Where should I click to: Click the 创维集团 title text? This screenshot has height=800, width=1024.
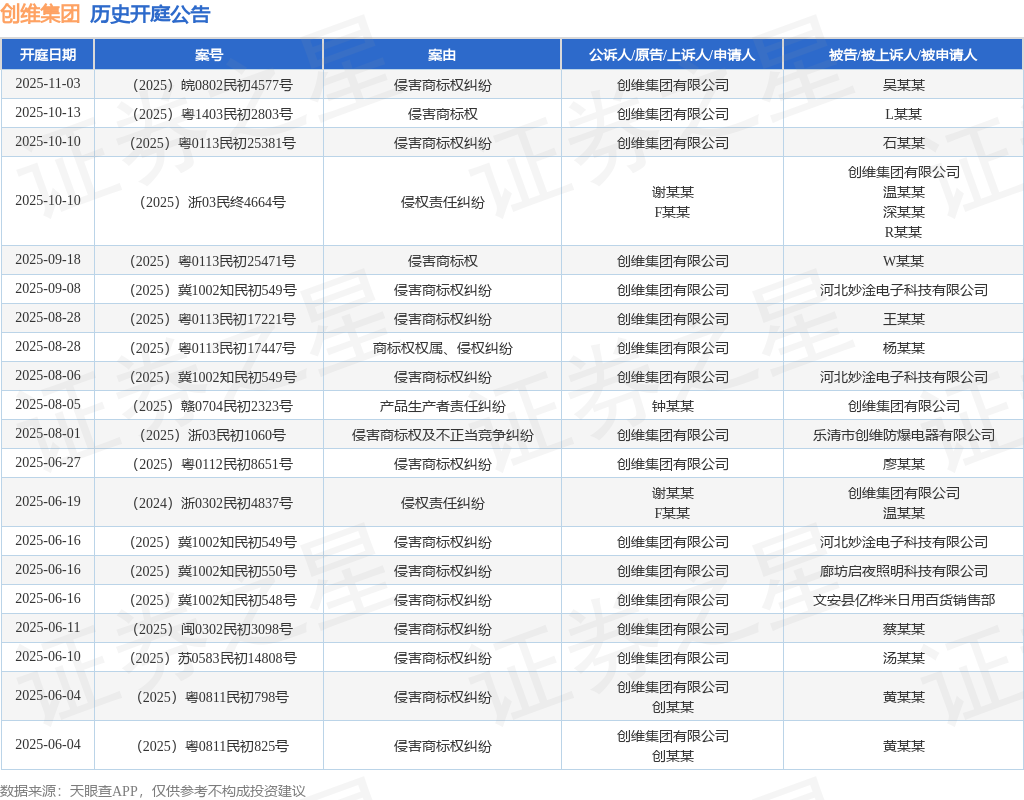click(x=40, y=14)
